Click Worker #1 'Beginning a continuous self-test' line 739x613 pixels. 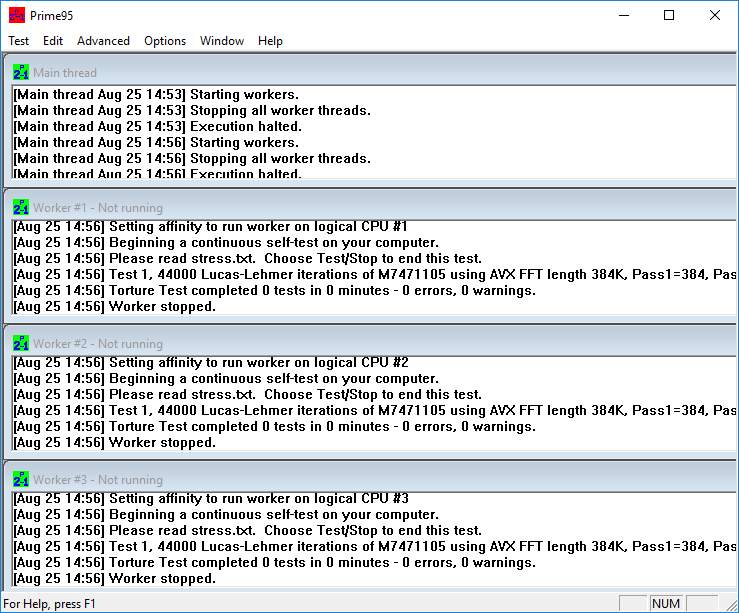(226, 243)
